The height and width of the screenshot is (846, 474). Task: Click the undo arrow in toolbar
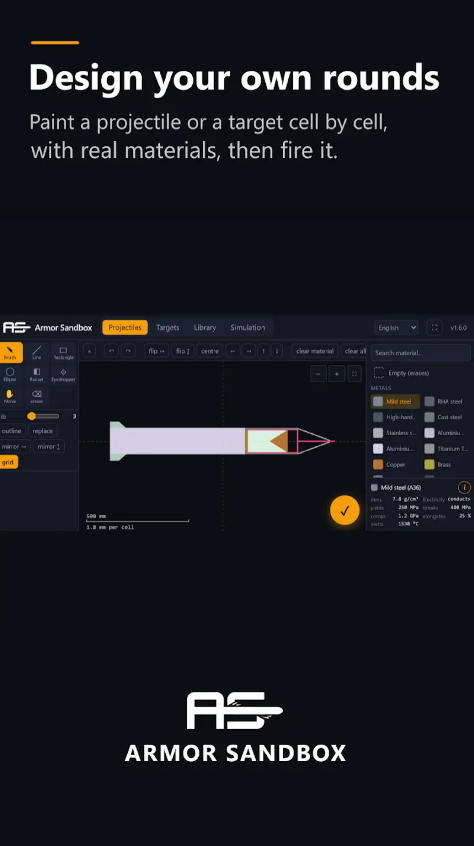pyautogui.click(x=111, y=351)
